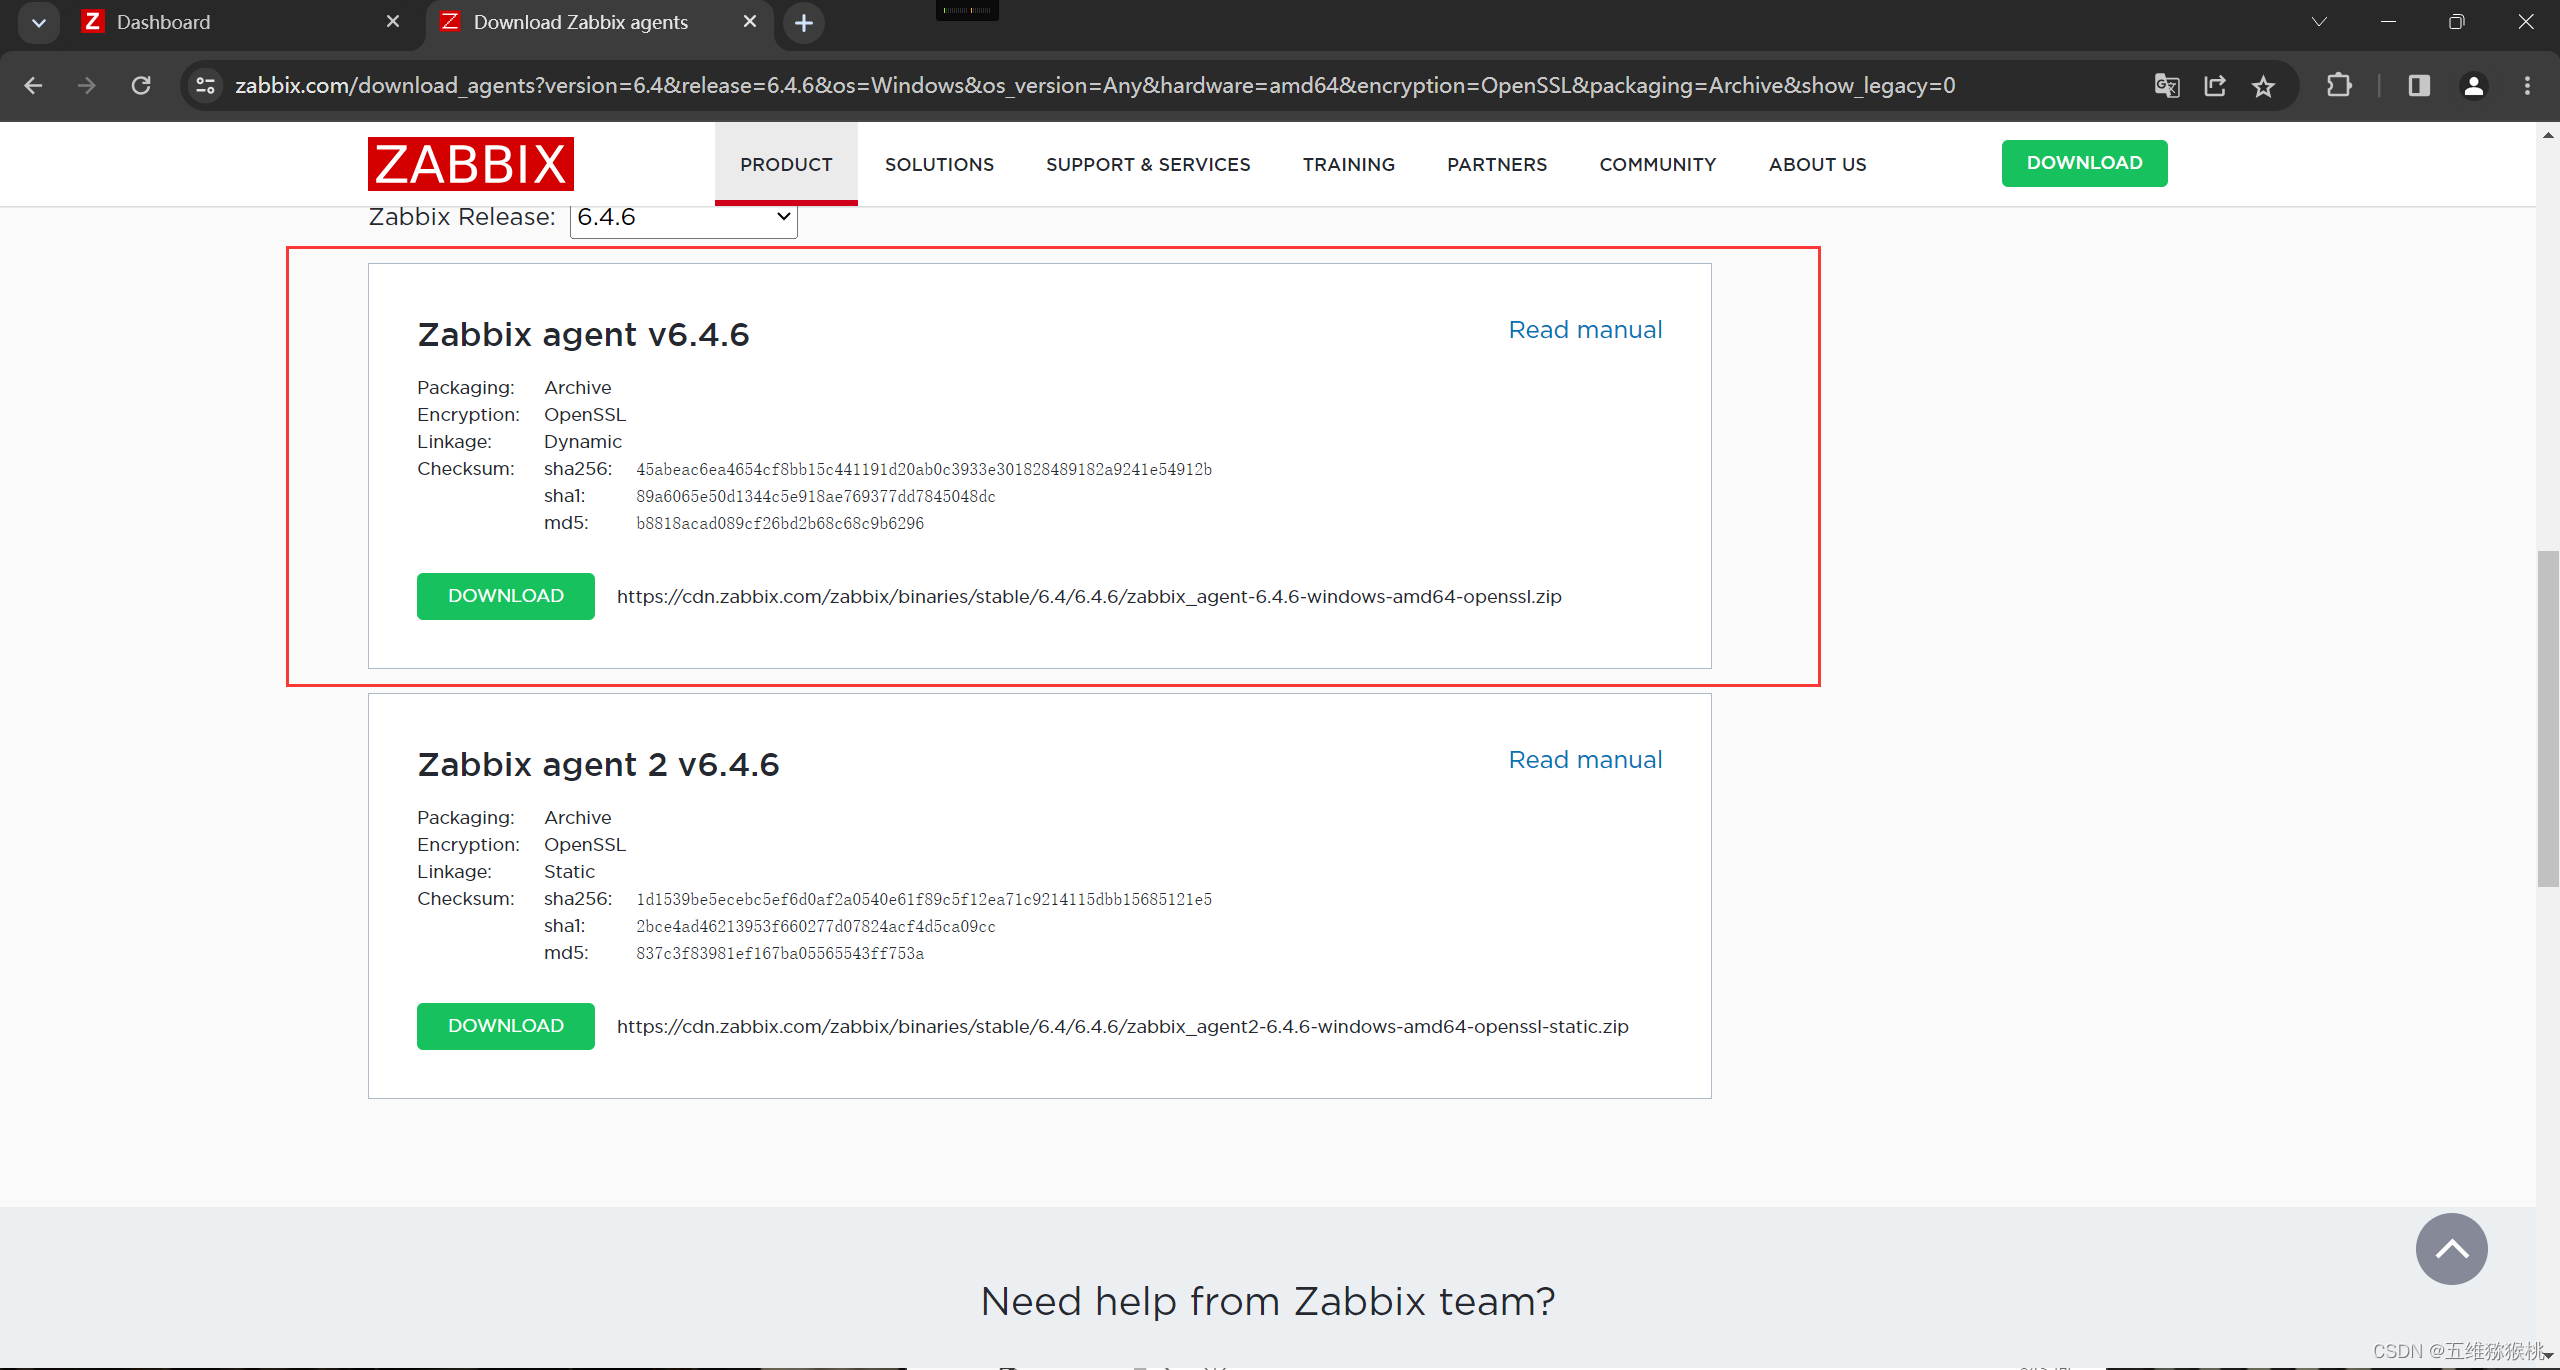This screenshot has width=2560, height=1370.
Task: Open the PARTNERS menu
Action: coord(1497,164)
